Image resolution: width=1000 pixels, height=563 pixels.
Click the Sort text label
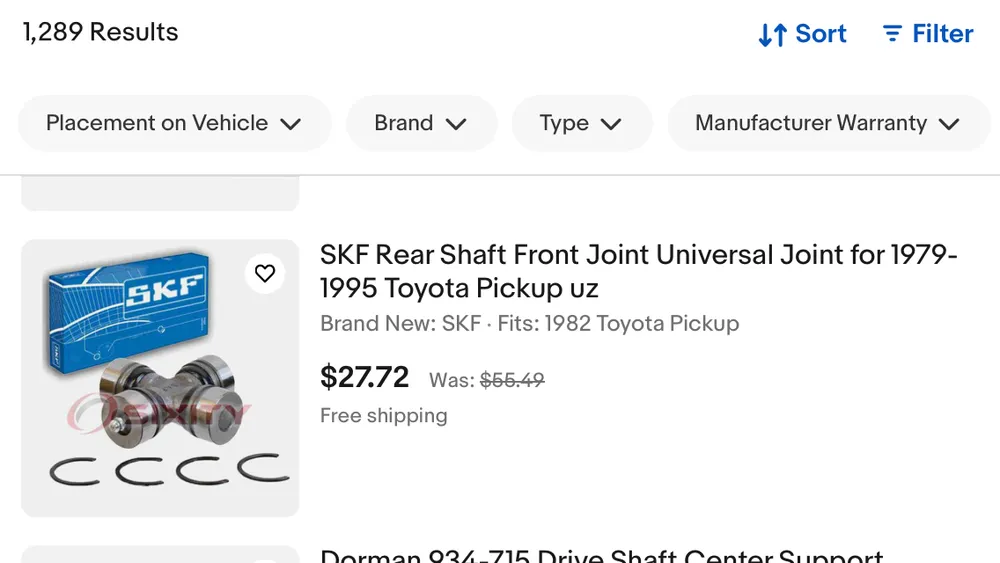click(821, 34)
